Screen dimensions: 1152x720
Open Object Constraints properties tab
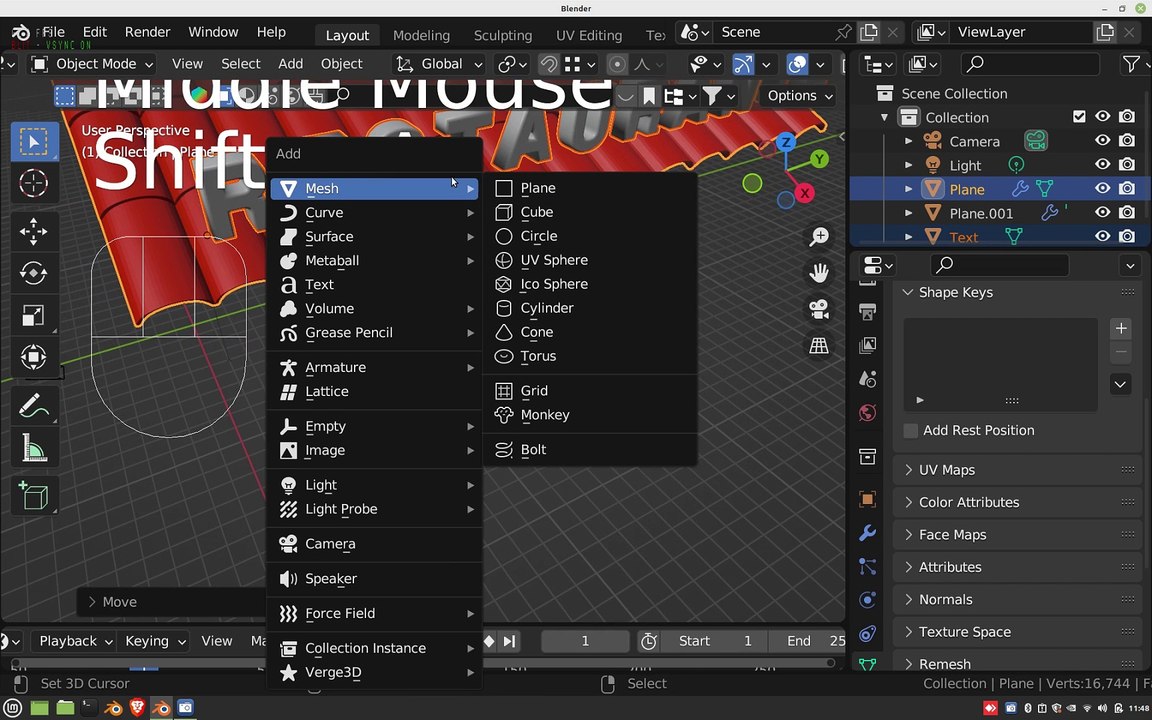pos(867,633)
